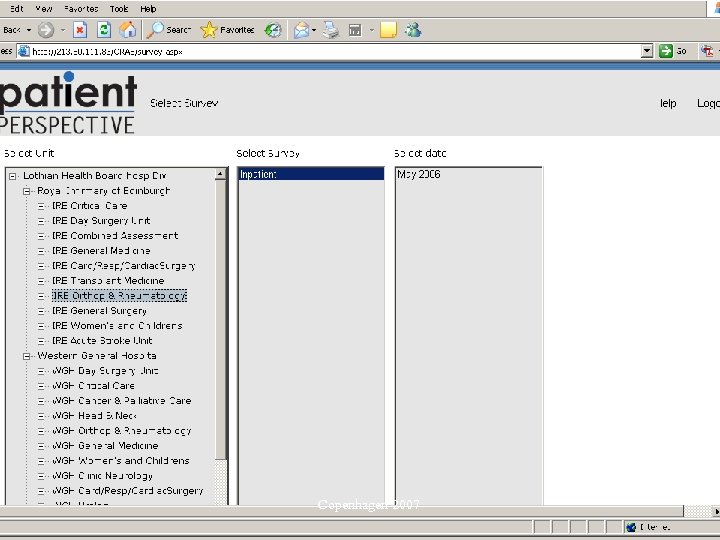Viewport: 720px width, 540px height.
Task: Select RIE Women's and Childrens unit
Action: [117, 326]
